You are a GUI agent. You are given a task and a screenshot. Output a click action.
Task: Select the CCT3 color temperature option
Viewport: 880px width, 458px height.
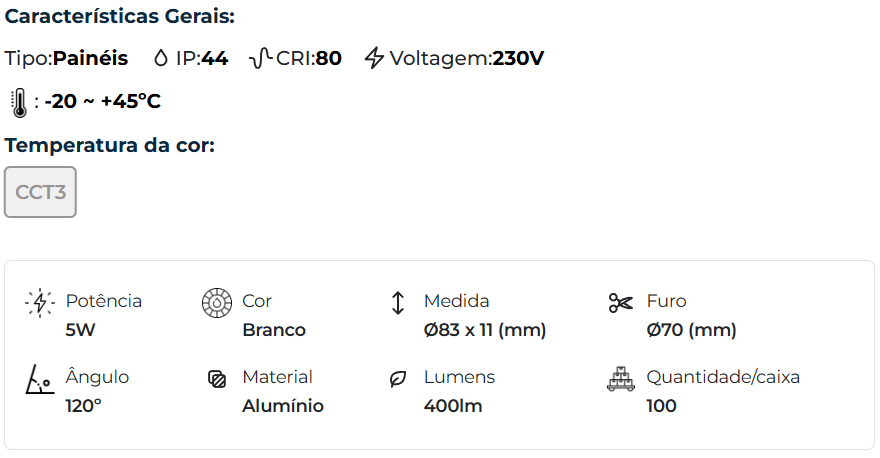point(40,192)
